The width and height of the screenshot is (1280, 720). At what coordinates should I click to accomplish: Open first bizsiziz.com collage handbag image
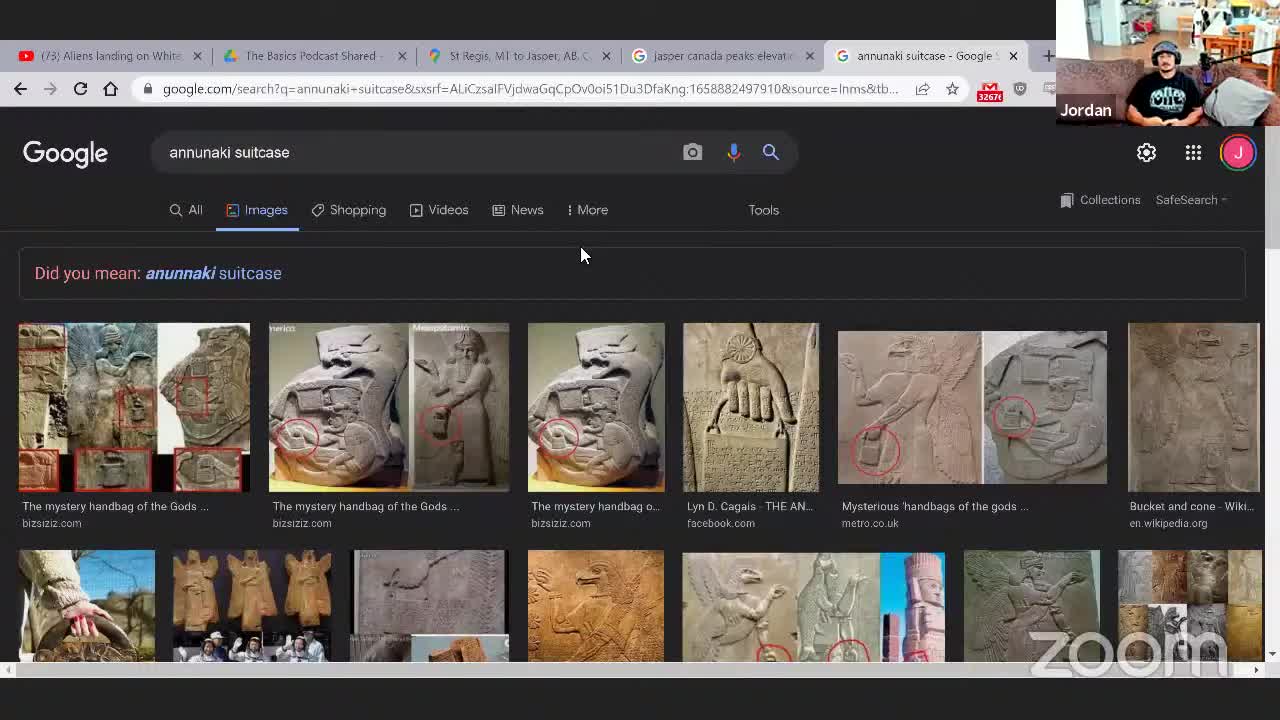coord(134,407)
